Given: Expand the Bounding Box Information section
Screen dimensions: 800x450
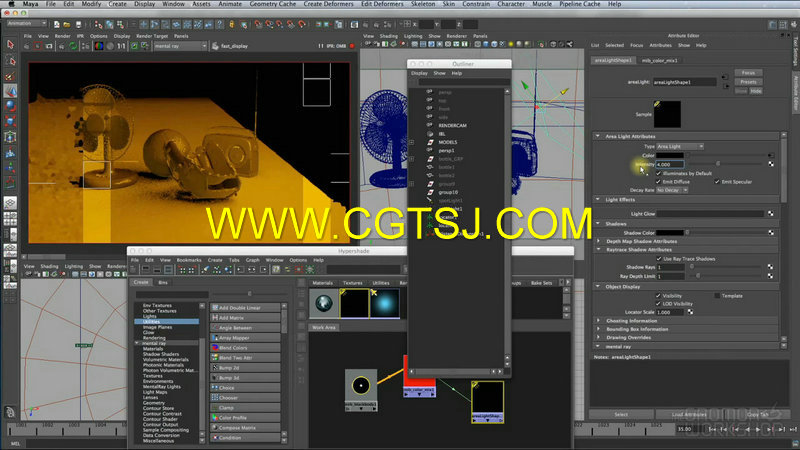Looking at the screenshot, I should [x=598, y=329].
